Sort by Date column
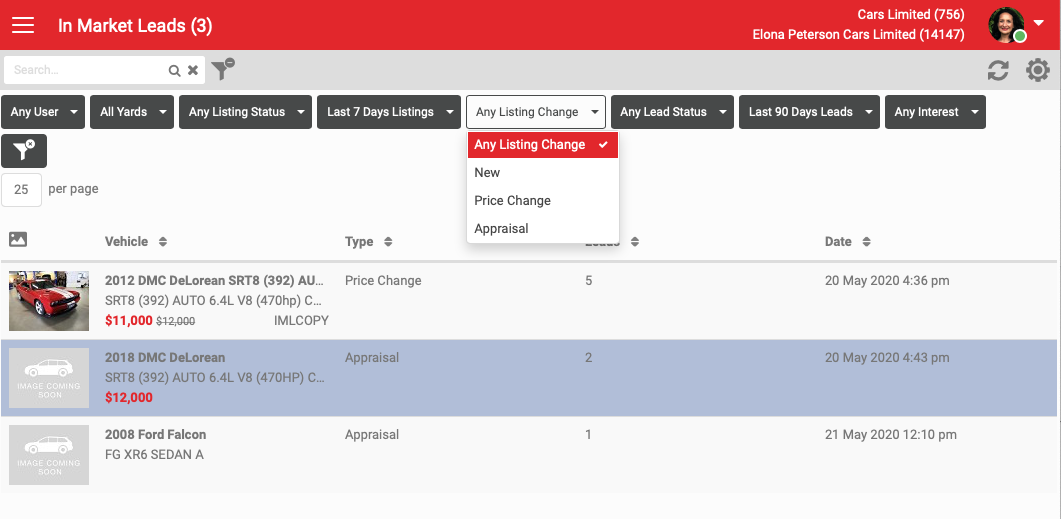Viewport: 1061px width, 519px height. (847, 242)
